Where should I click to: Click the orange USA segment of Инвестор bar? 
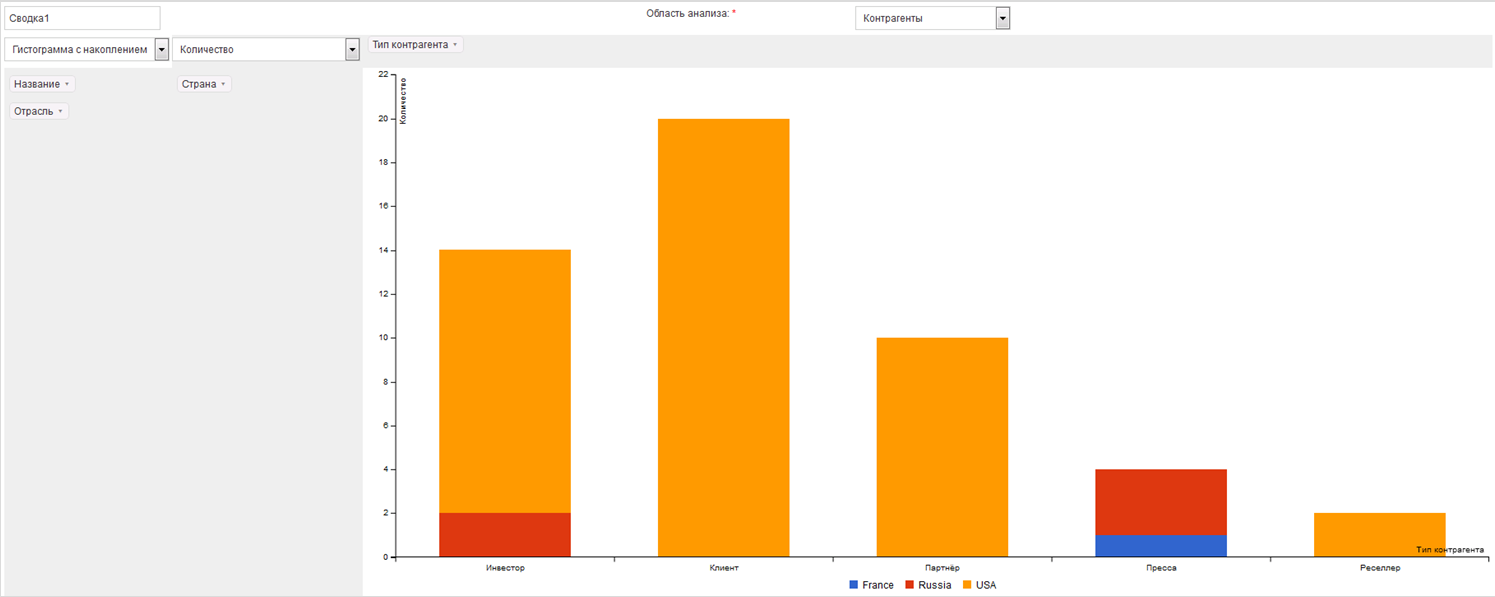505,380
